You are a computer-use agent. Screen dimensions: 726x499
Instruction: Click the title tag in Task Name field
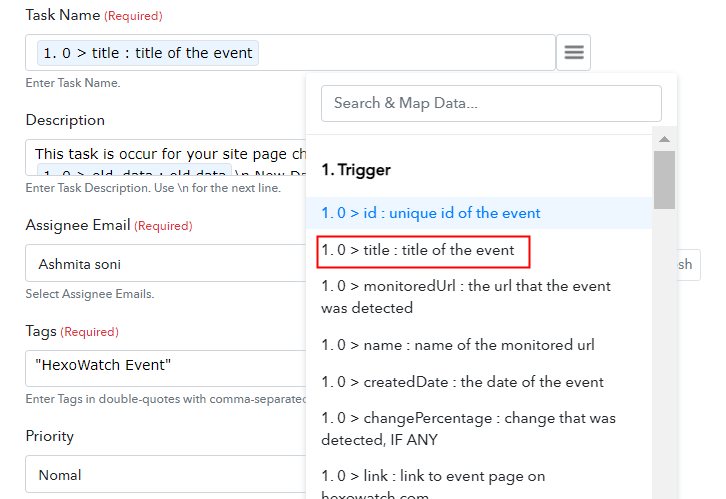[148, 53]
